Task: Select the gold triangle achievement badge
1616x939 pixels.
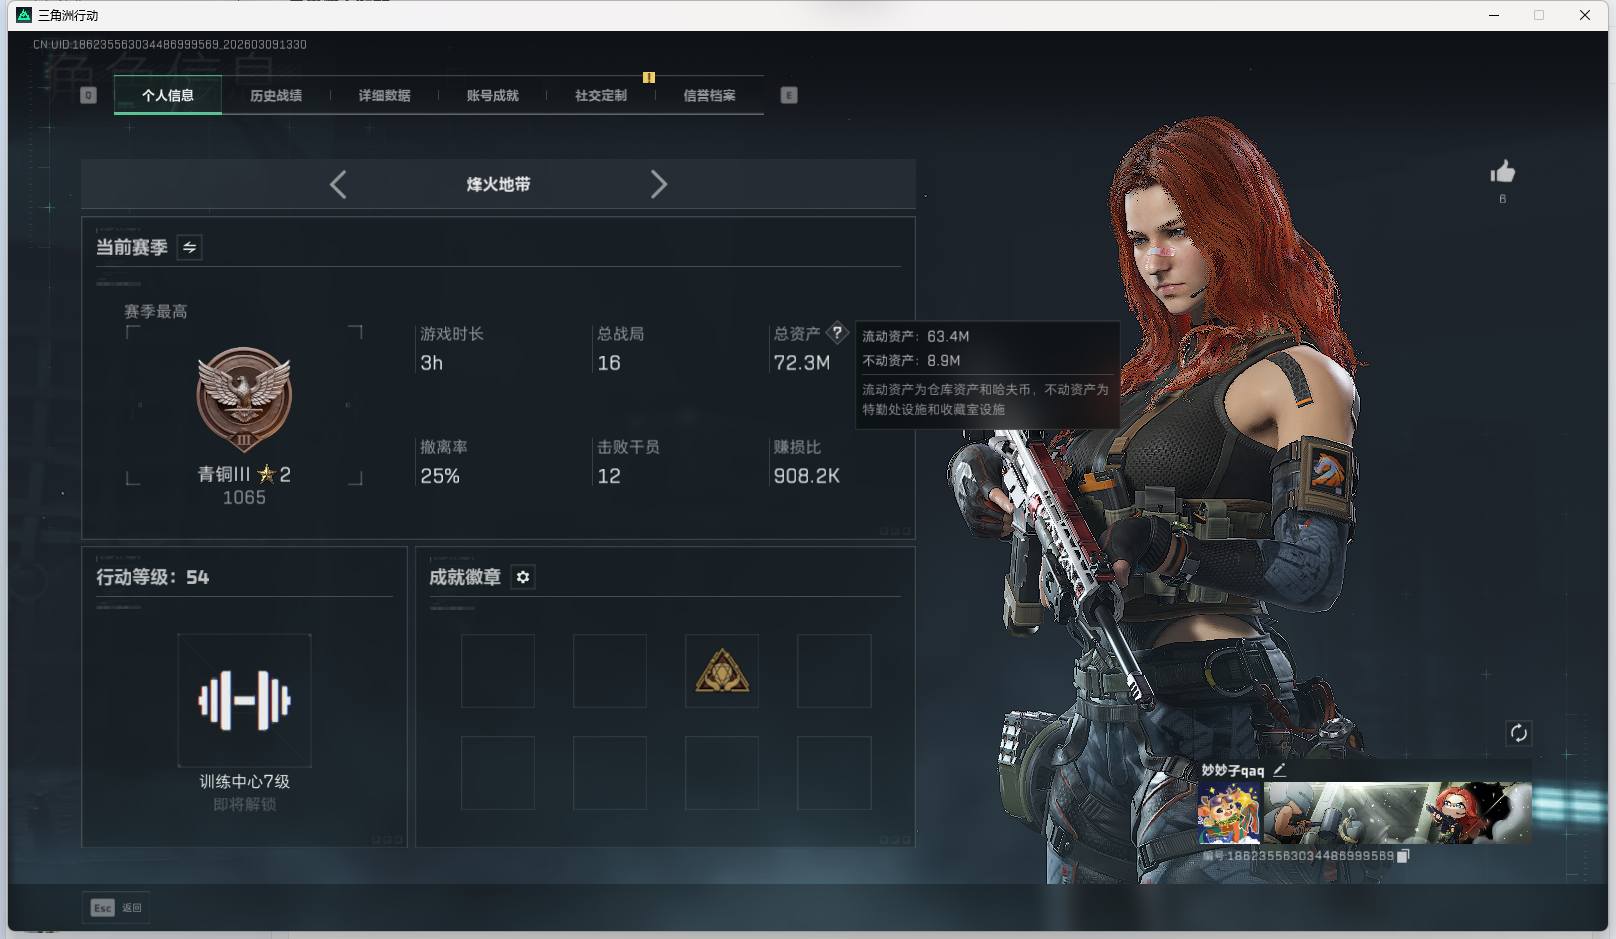Action: coord(722,671)
